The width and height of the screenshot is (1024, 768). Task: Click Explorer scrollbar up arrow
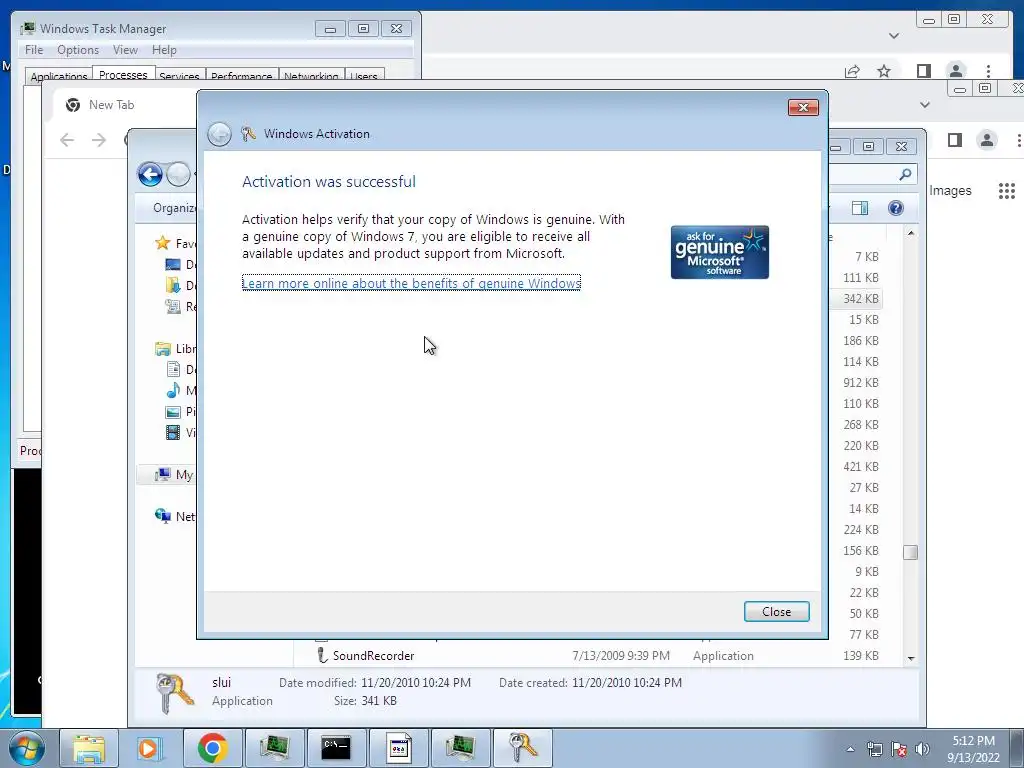911,233
